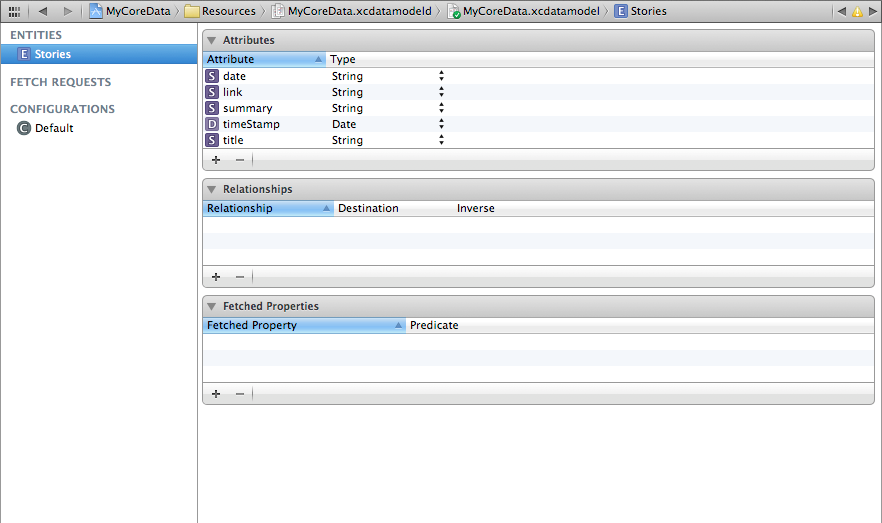Click the yellow warning triangle icon
Image resolution: width=882 pixels, height=523 pixels.
point(857,12)
